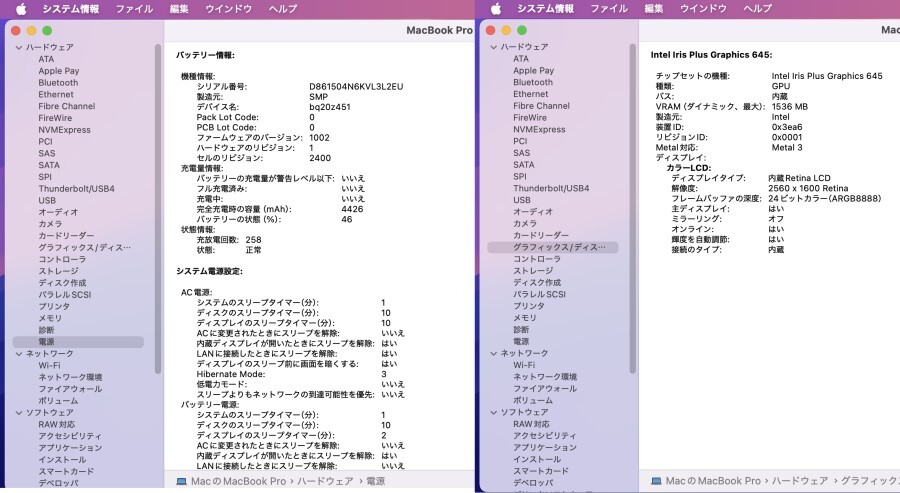Click ハードウェア breadcrumb in left window footer
The height and width of the screenshot is (493, 900).
pyautogui.click(x=325, y=481)
